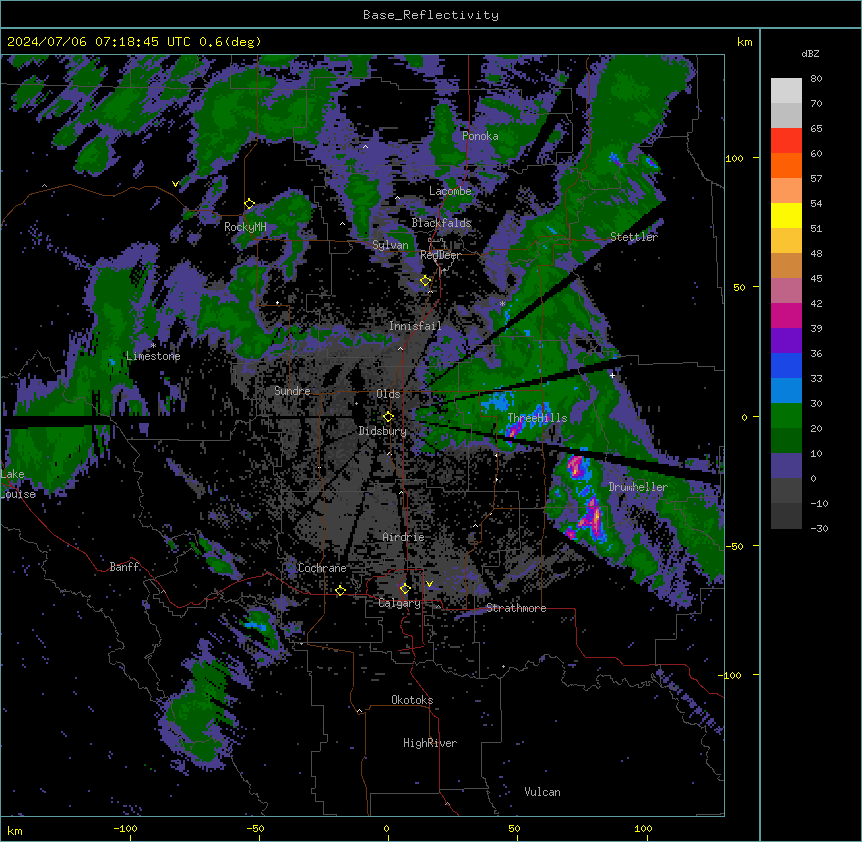The image size is (862, 842).
Task: Click the Limestone label on the map
Action: tap(153, 356)
